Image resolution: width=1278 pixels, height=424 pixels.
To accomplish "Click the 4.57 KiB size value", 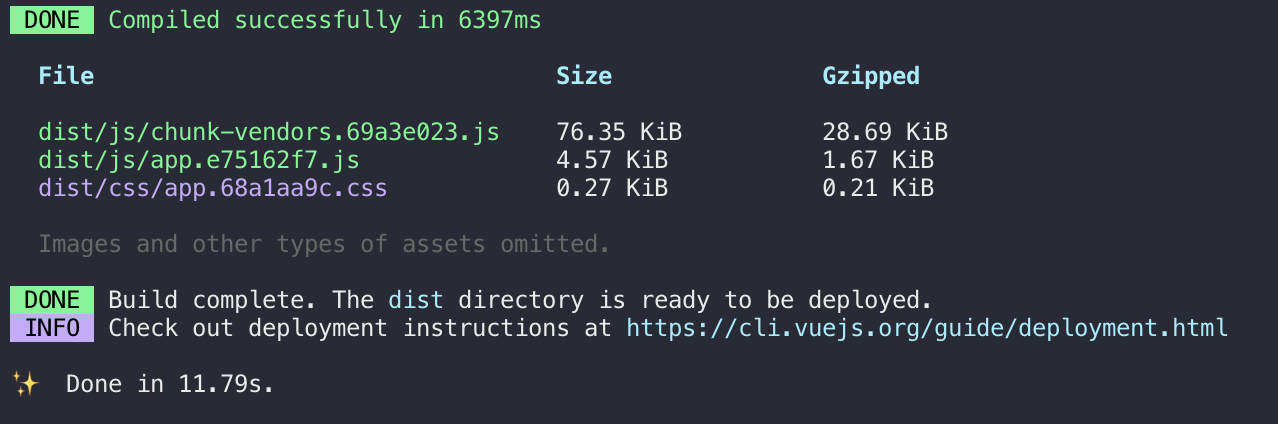I will click(612, 160).
